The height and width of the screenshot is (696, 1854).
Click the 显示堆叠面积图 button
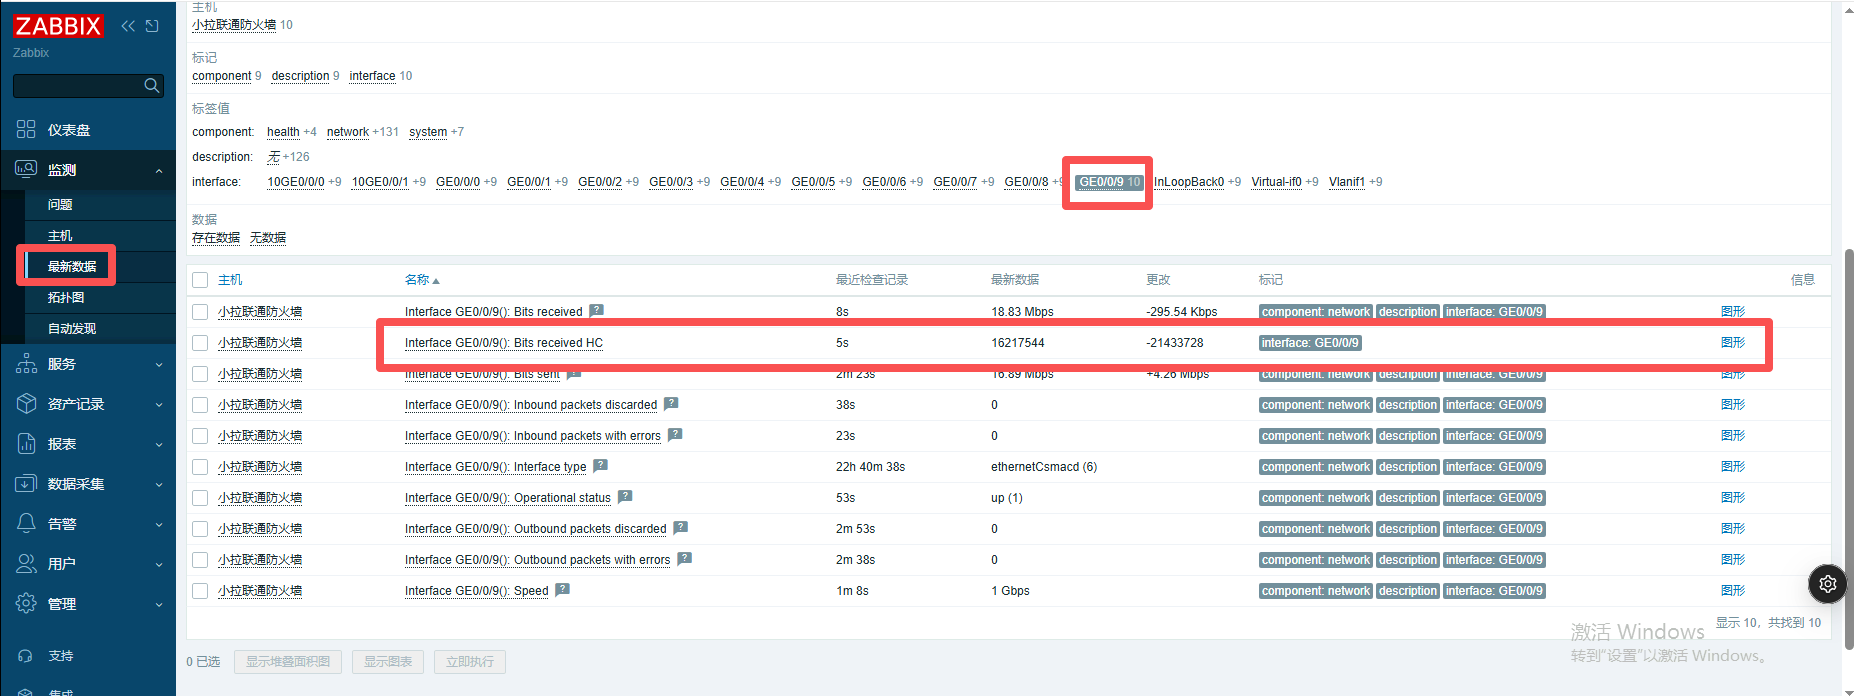tap(288, 662)
